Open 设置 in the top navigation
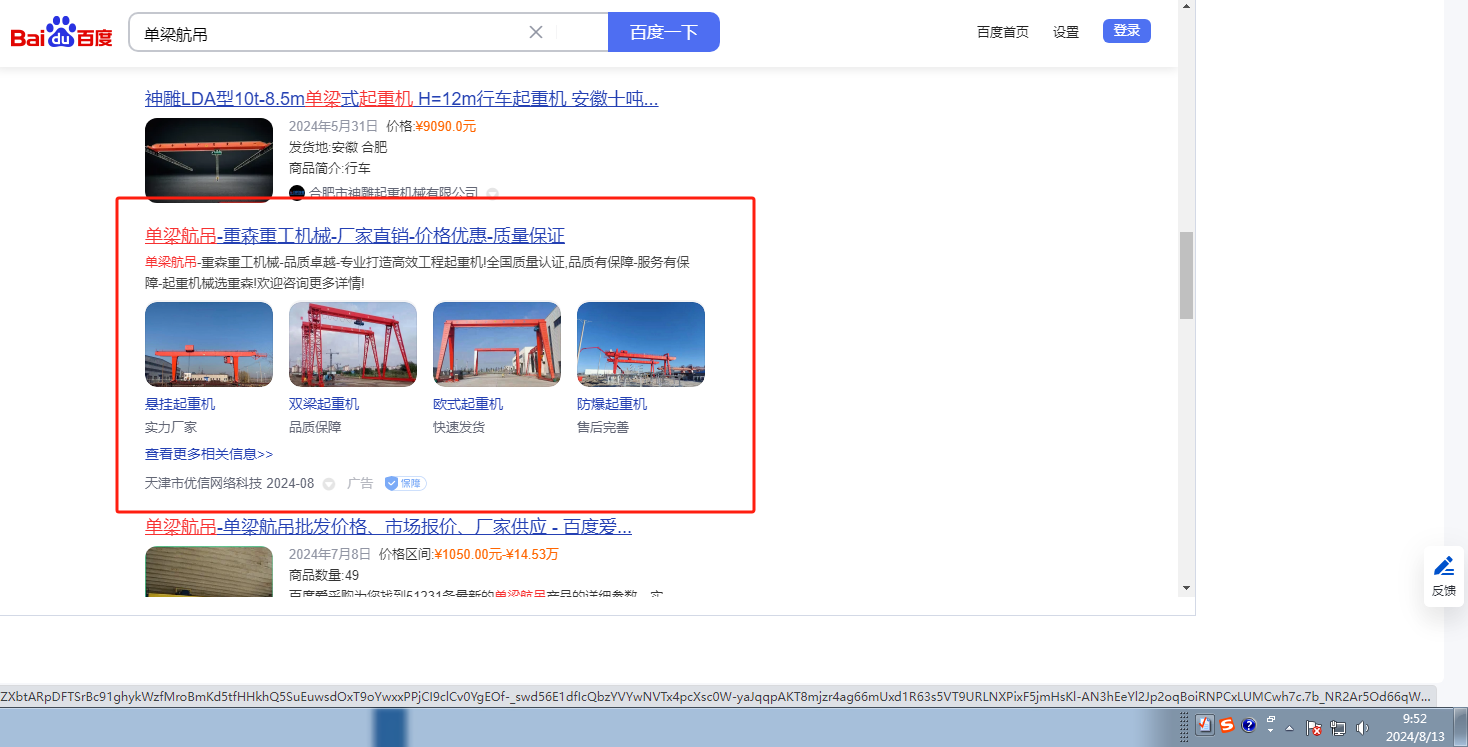This screenshot has height=747, width=1468. pos(1066,32)
